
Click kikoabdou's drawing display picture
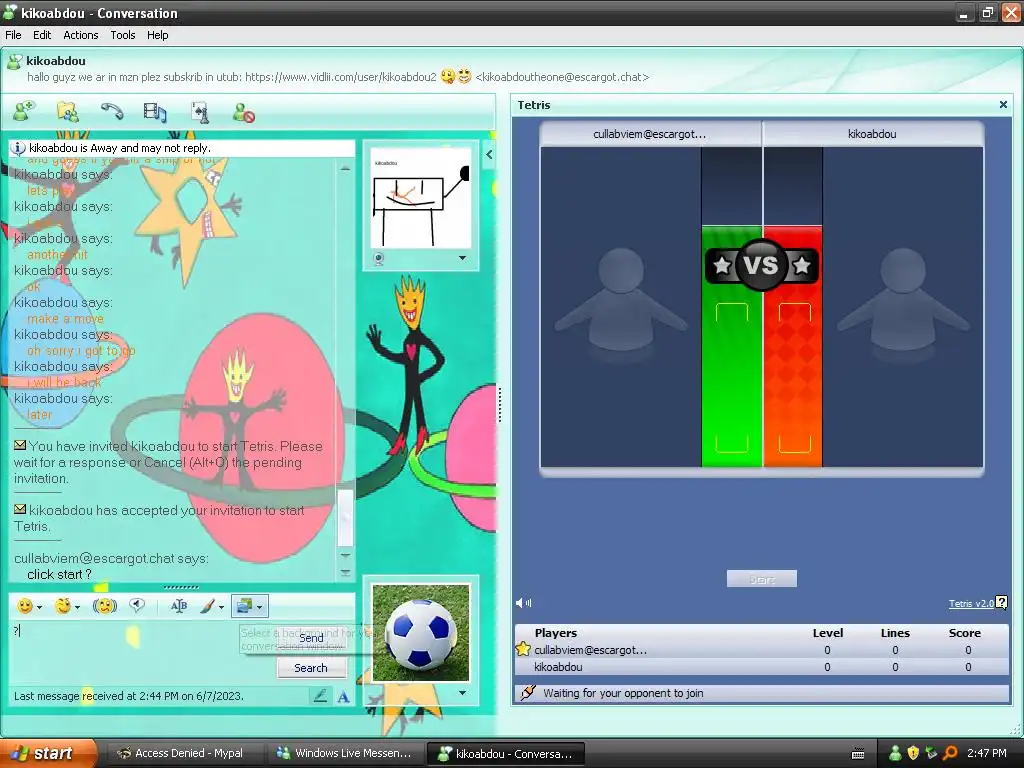pyautogui.click(x=421, y=198)
